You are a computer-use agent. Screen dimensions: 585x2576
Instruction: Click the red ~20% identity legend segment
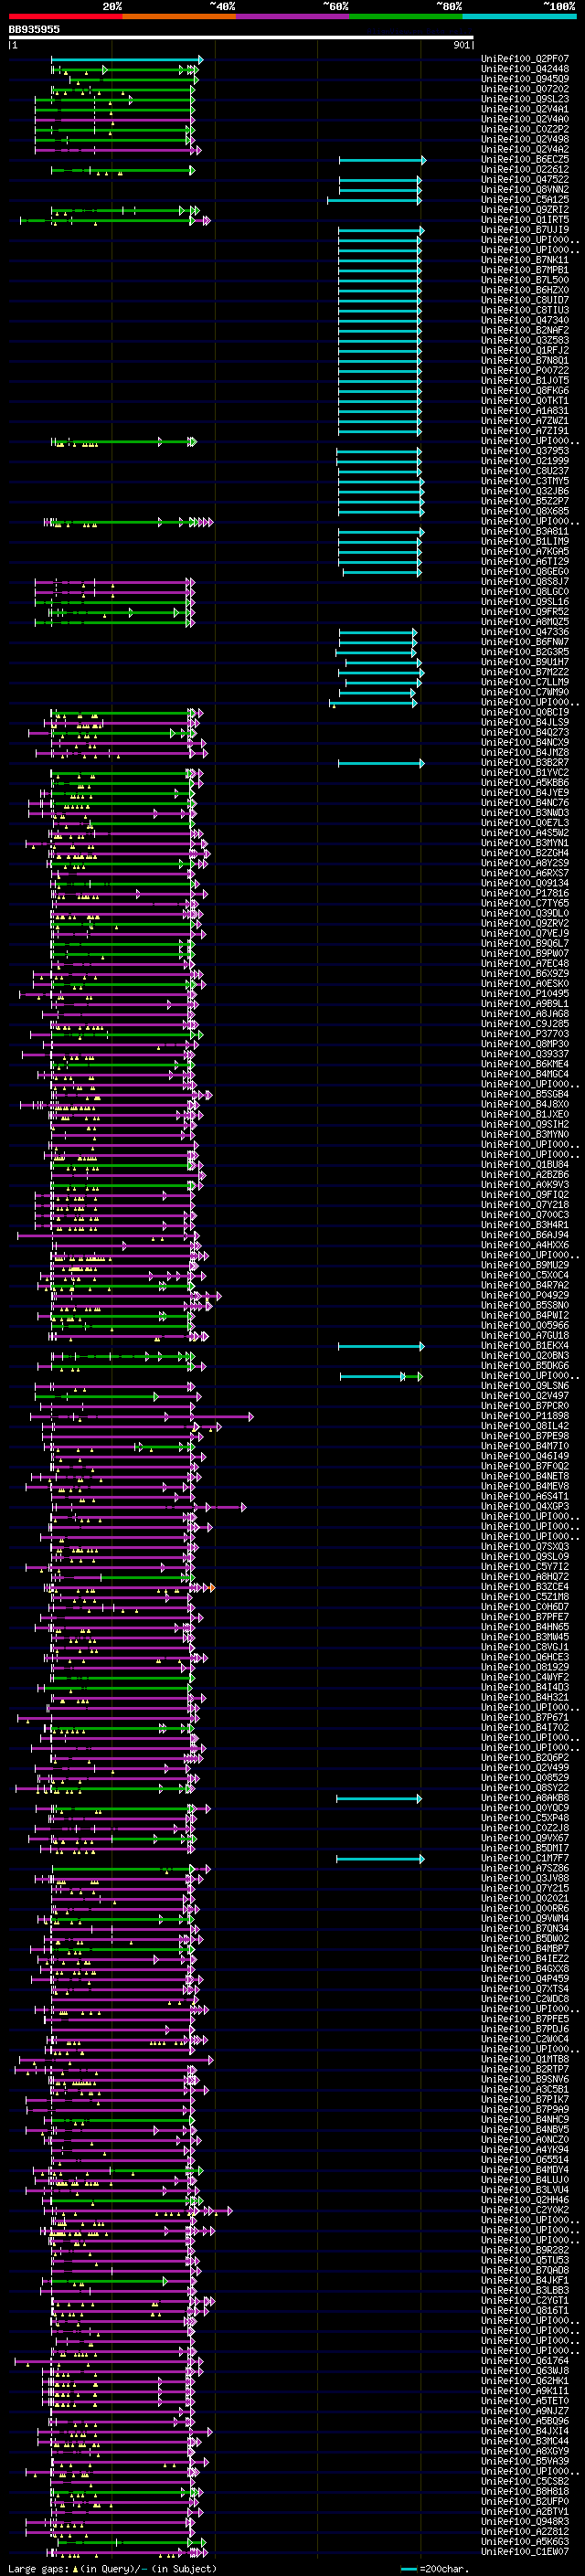65,16
